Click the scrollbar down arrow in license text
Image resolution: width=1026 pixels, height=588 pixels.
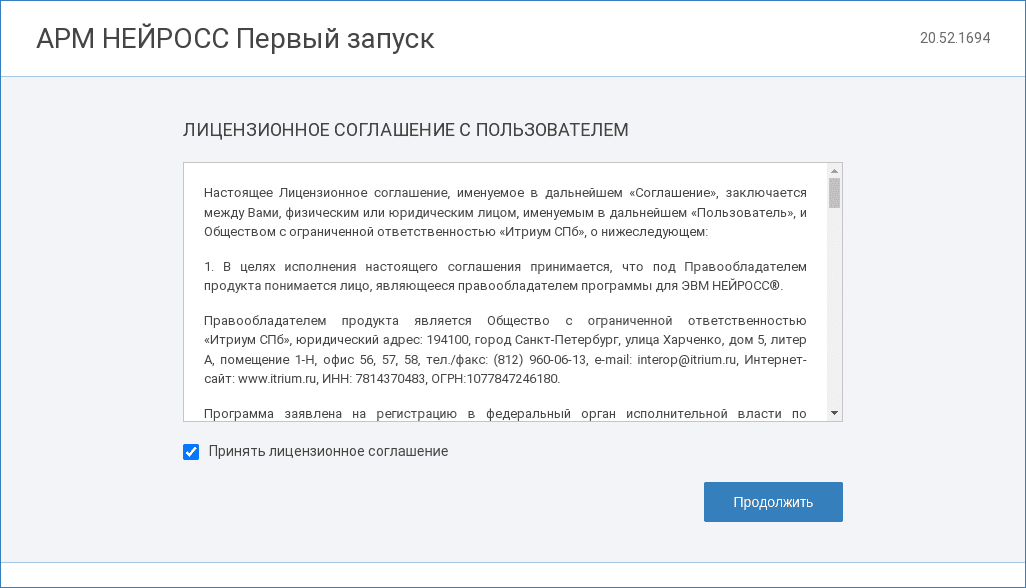(x=834, y=413)
